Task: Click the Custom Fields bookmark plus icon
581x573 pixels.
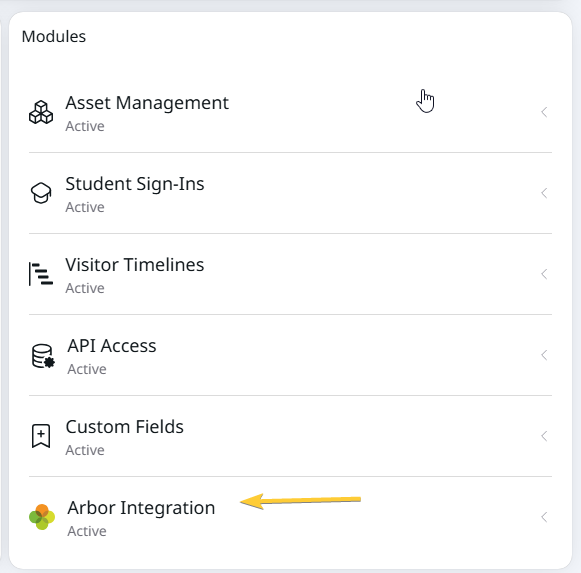Action: (x=41, y=436)
